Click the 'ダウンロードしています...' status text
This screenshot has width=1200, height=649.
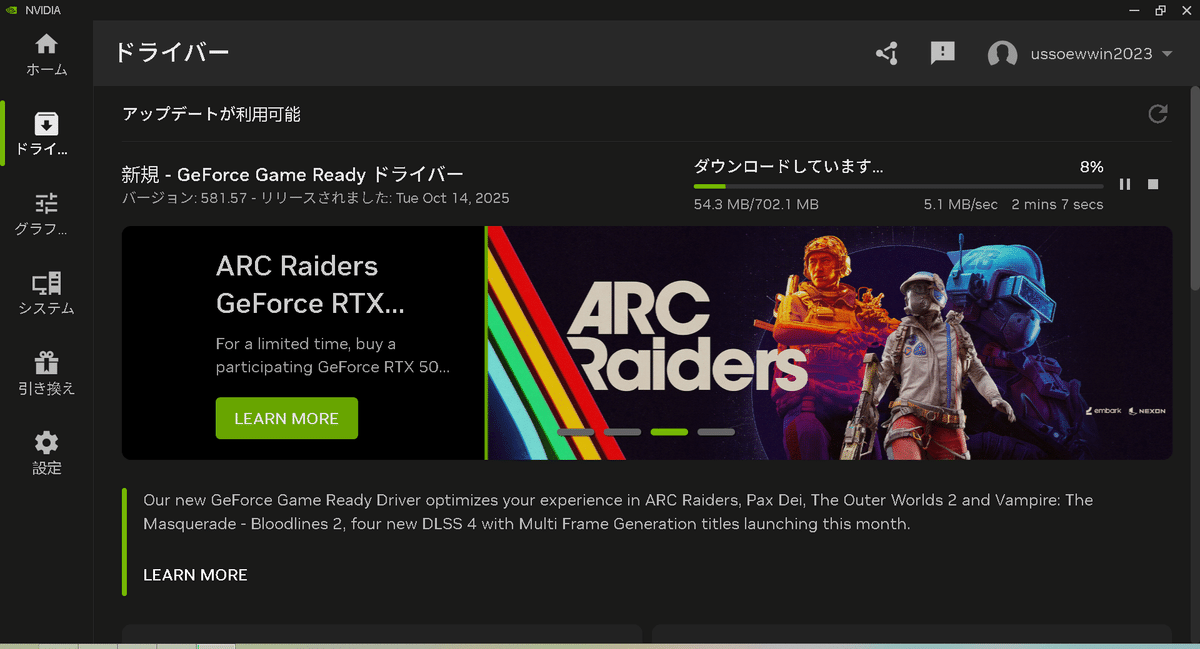pyautogui.click(x=789, y=166)
